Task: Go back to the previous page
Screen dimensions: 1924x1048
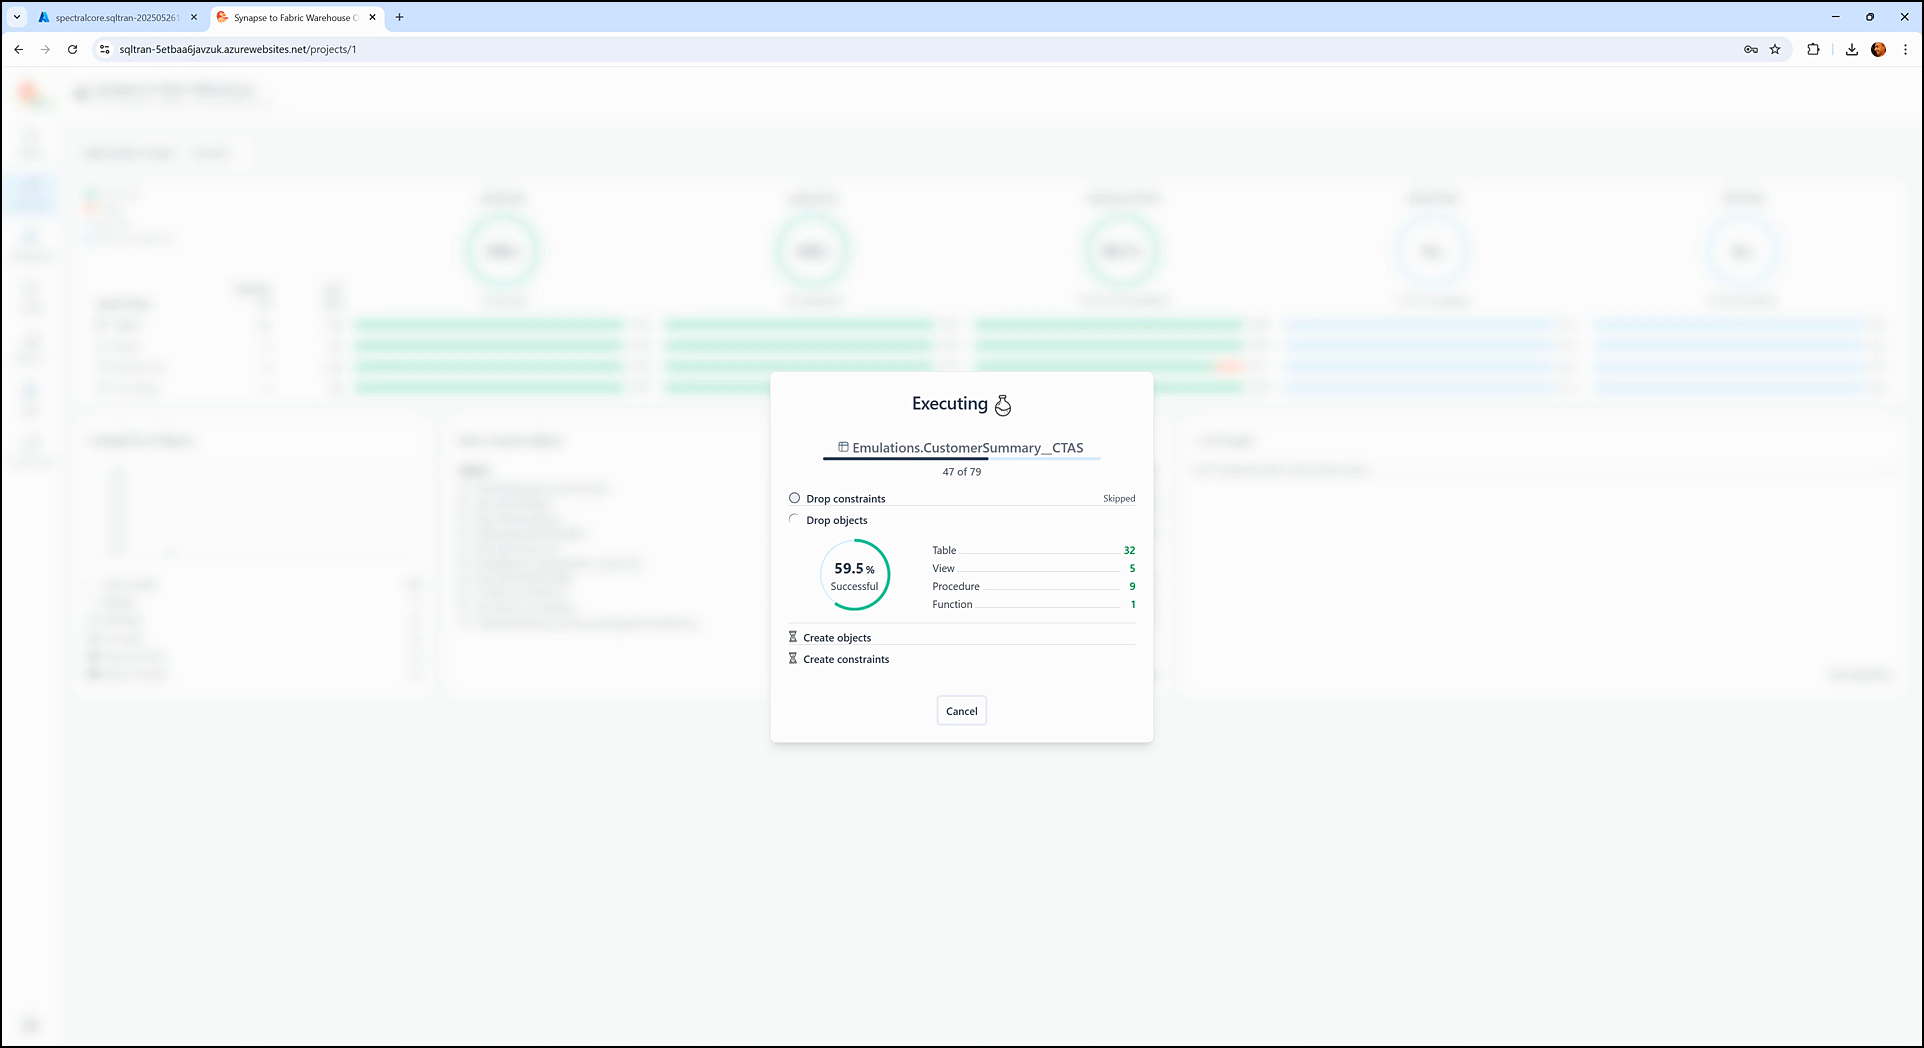Action: (x=19, y=49)
